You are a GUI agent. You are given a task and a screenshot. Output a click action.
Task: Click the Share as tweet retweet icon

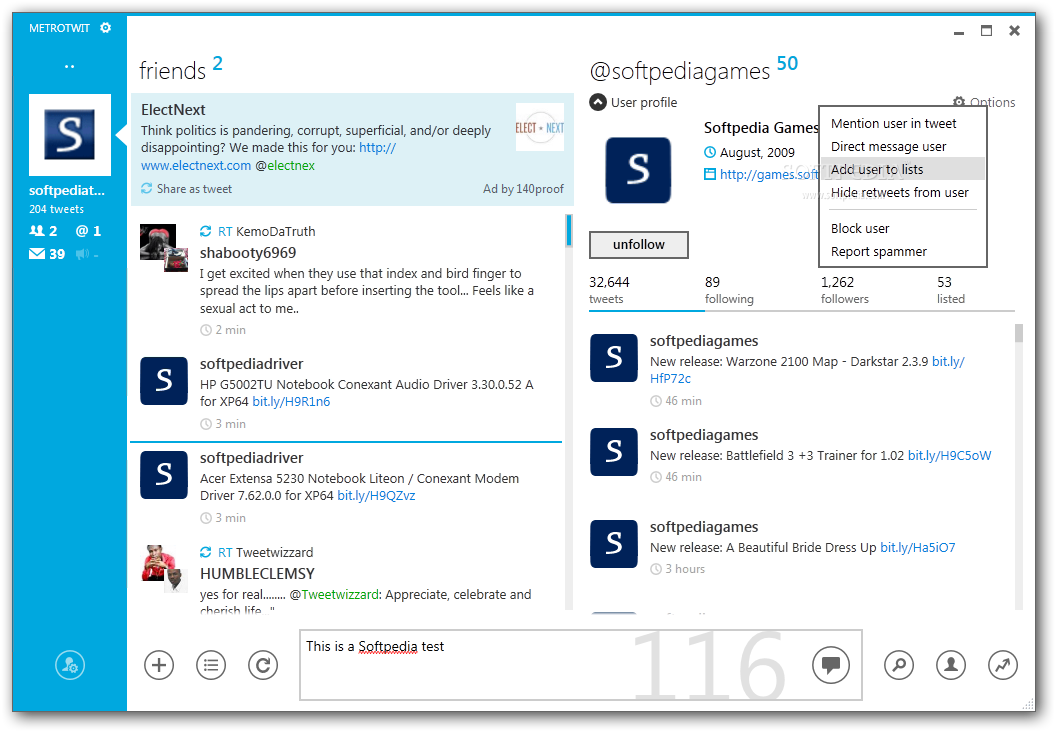pyautogui.click(x=146, y=189)
